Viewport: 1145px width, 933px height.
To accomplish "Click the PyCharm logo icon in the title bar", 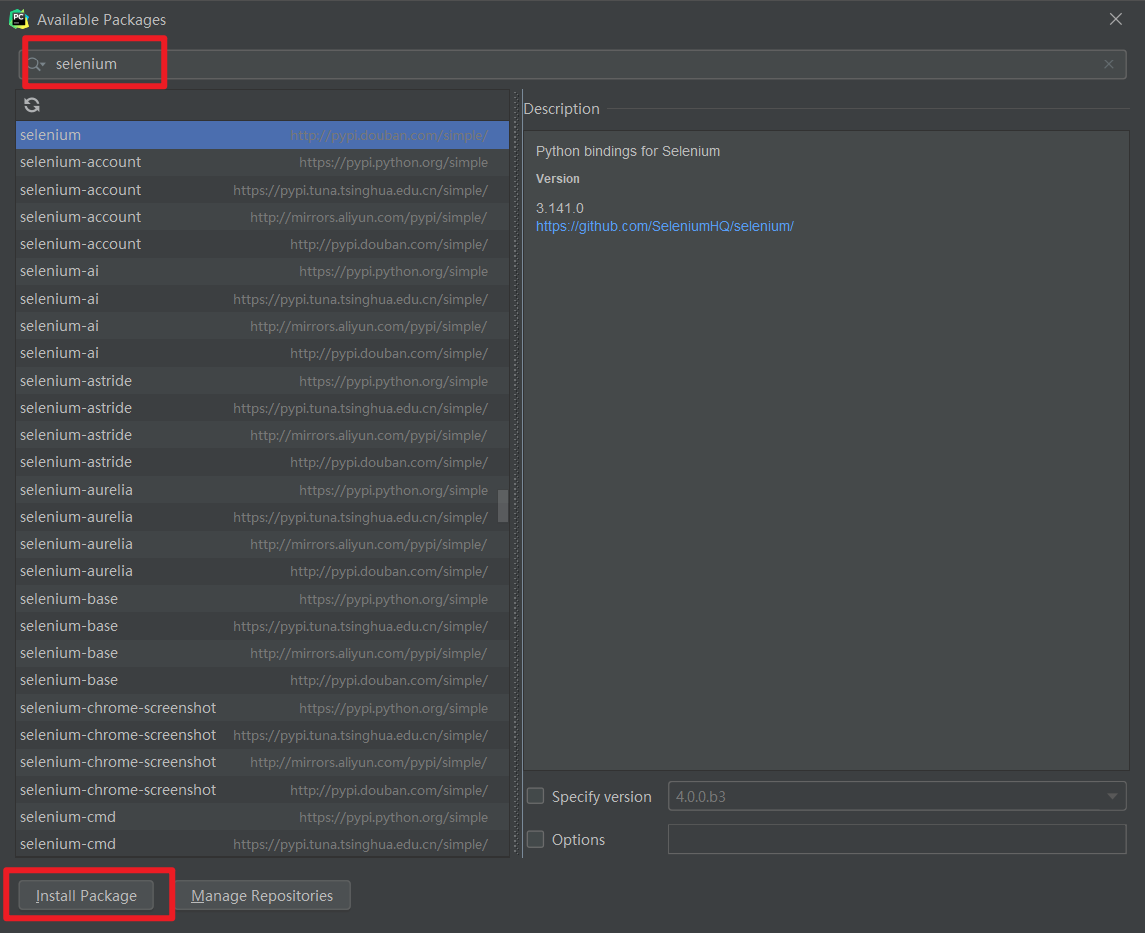I will pos(19,19).
